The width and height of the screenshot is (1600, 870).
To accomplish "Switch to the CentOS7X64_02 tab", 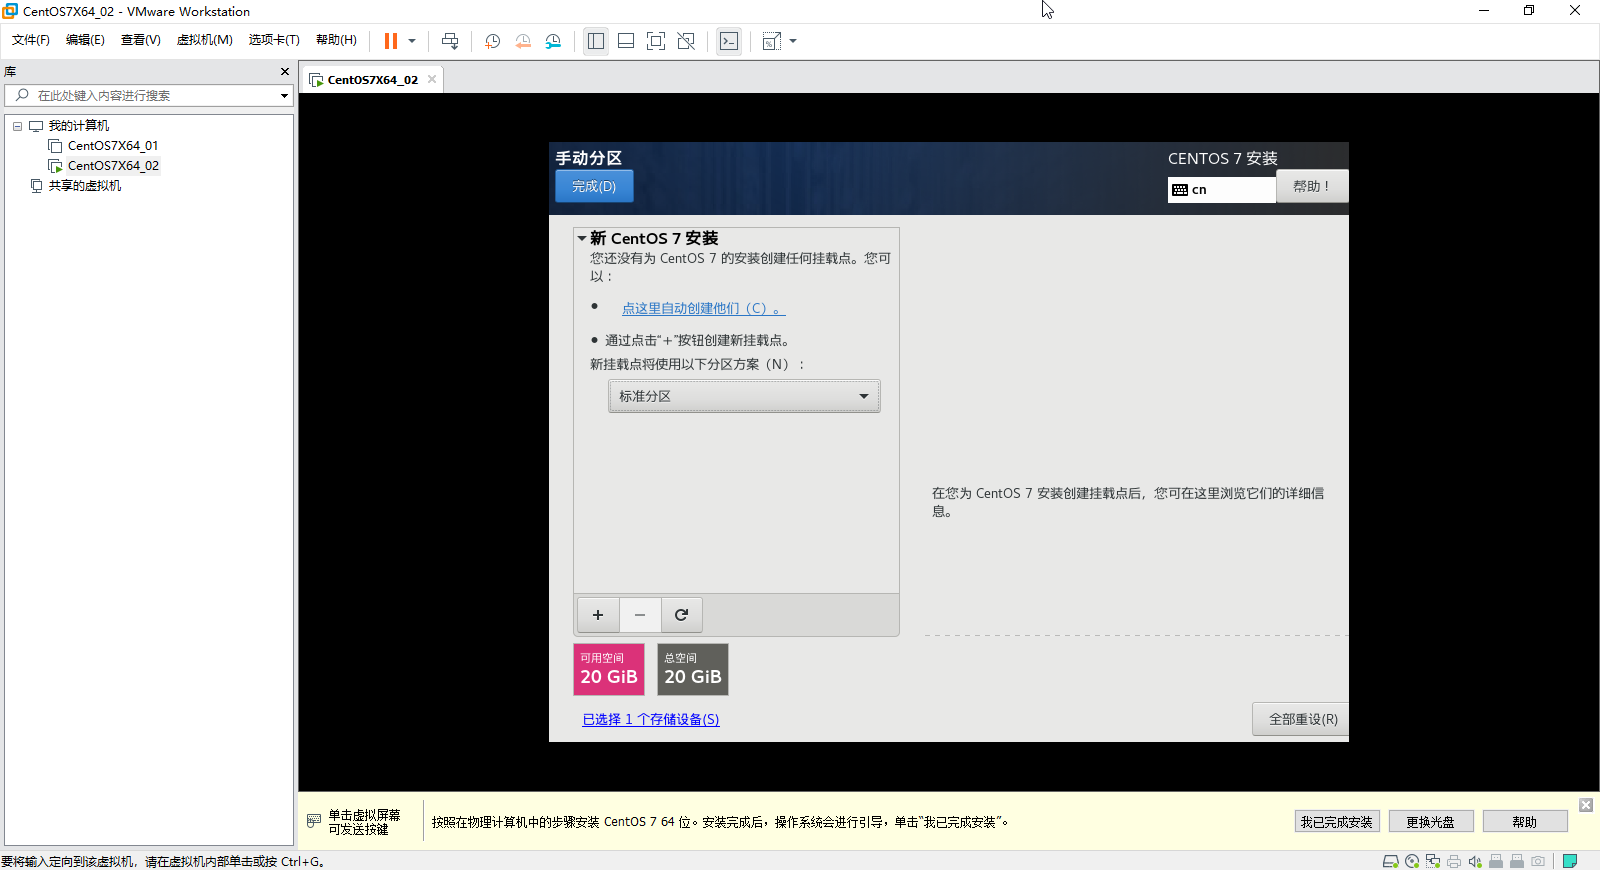I will (x=372, y=80).
